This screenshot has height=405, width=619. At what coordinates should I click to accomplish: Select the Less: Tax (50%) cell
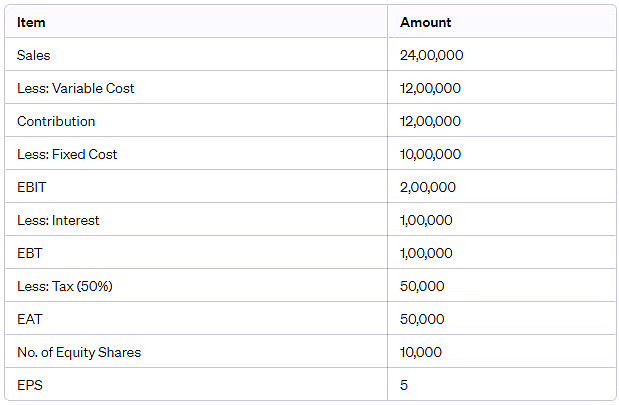[x=65, y=286]
